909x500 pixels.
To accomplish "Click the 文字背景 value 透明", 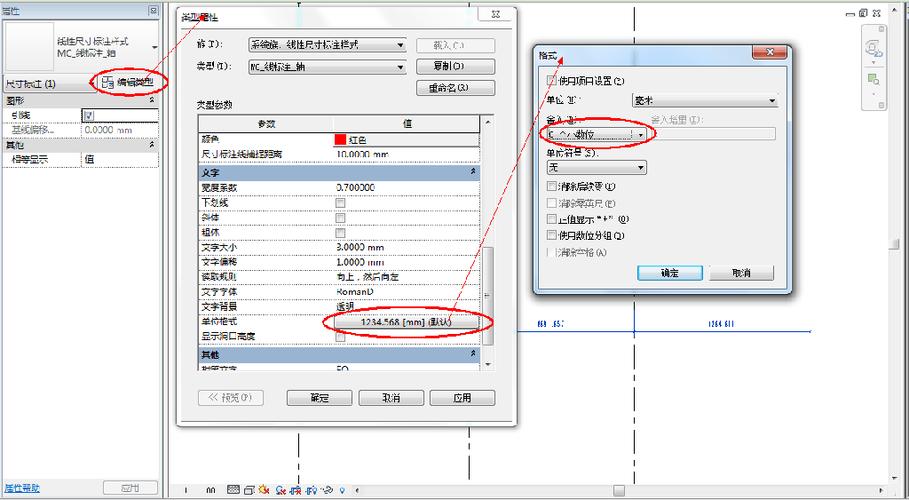I will click(x=406, y=306).
